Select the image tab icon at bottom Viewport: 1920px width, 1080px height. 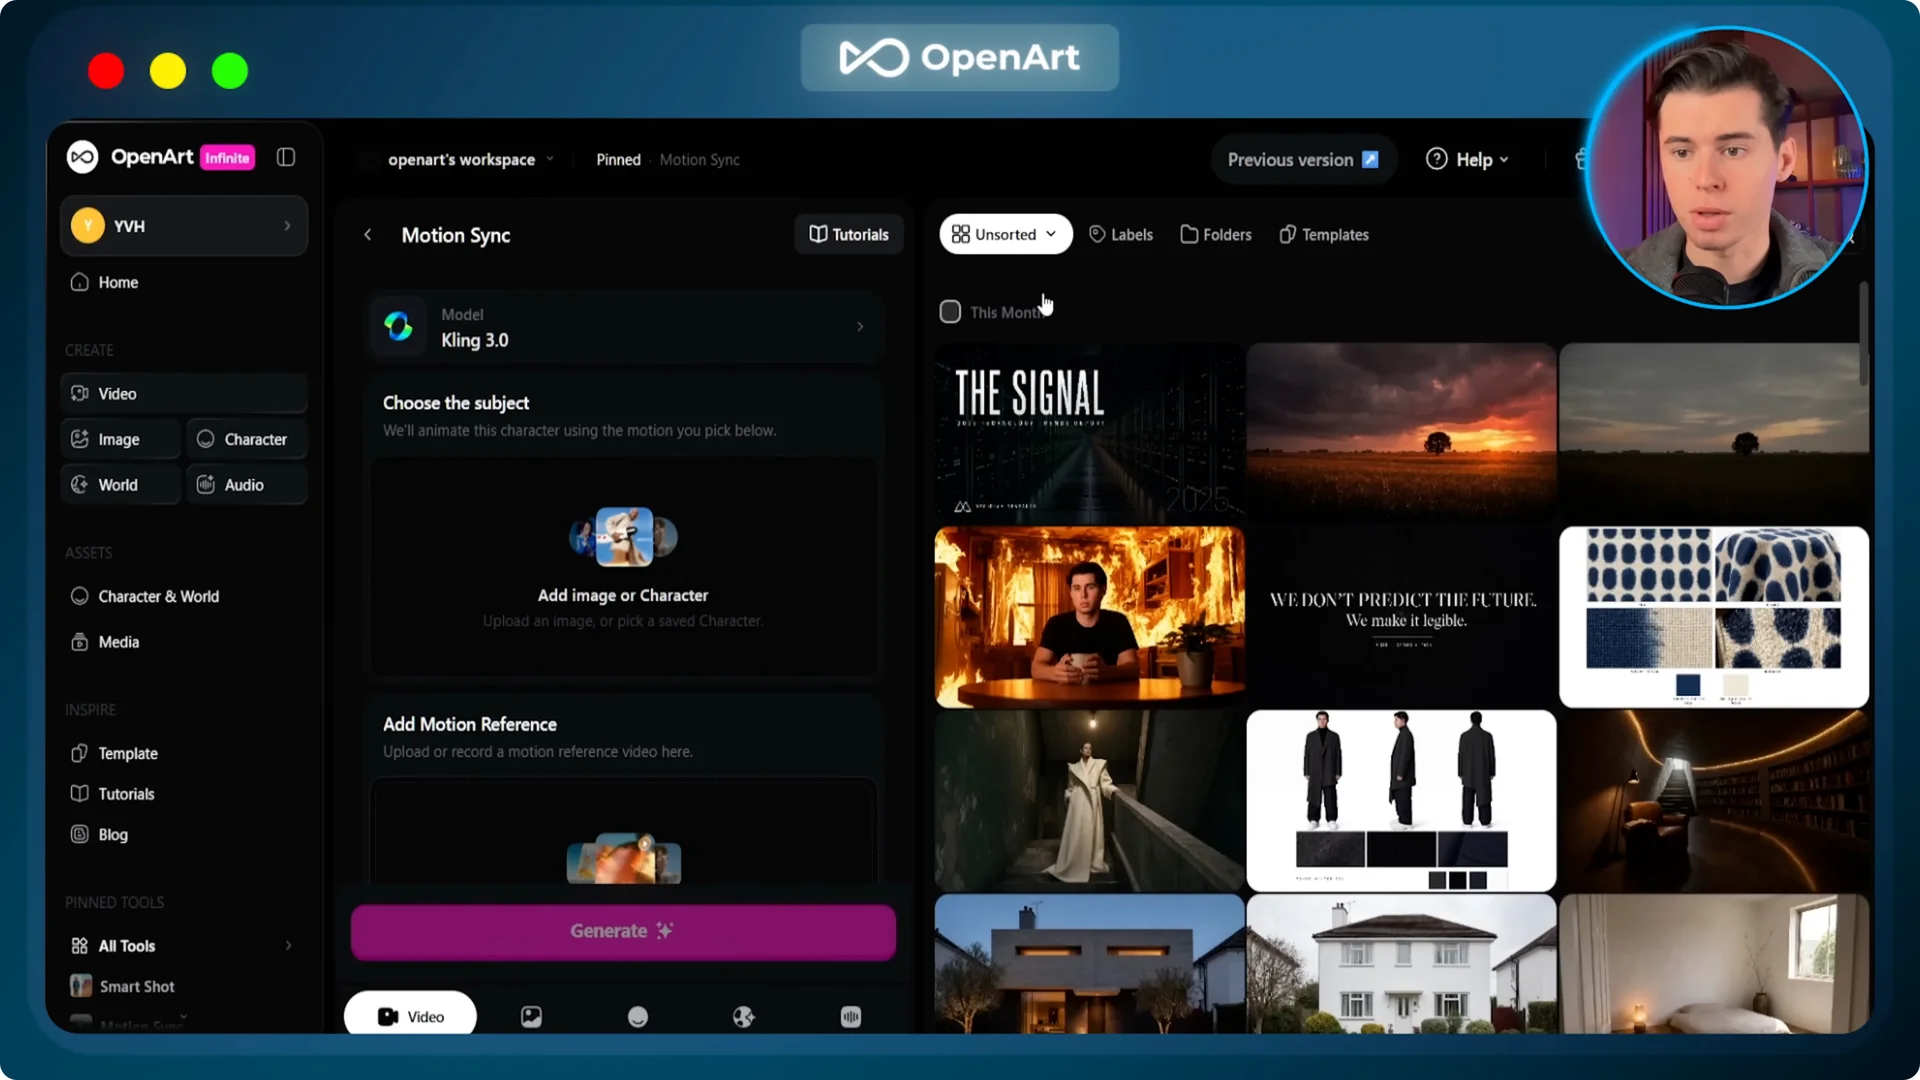click(x=531, y=1016)
